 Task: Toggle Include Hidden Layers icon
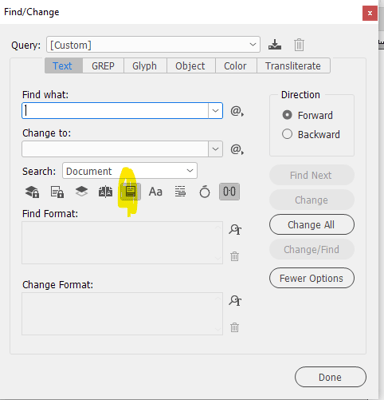tap(81, 191)
